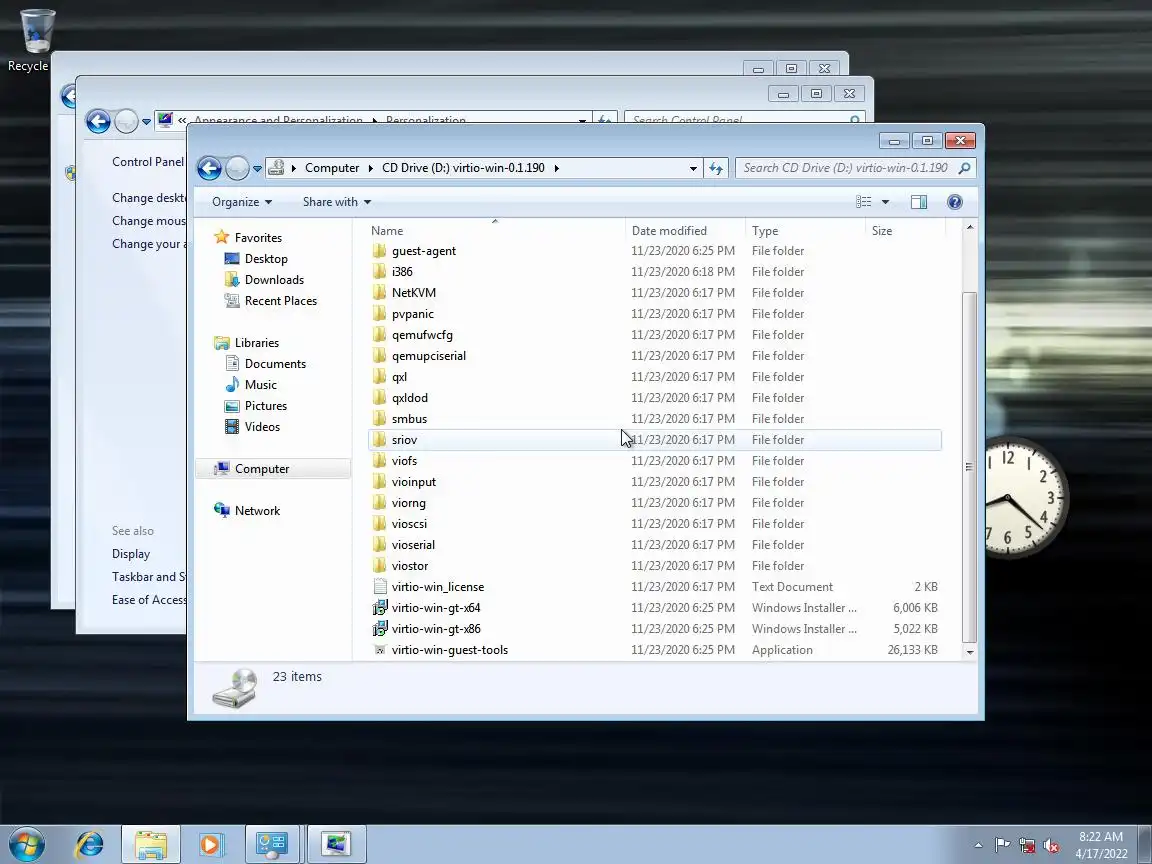Click the volume muted tray icon

pyautogui.click(x=1052, y=846)
